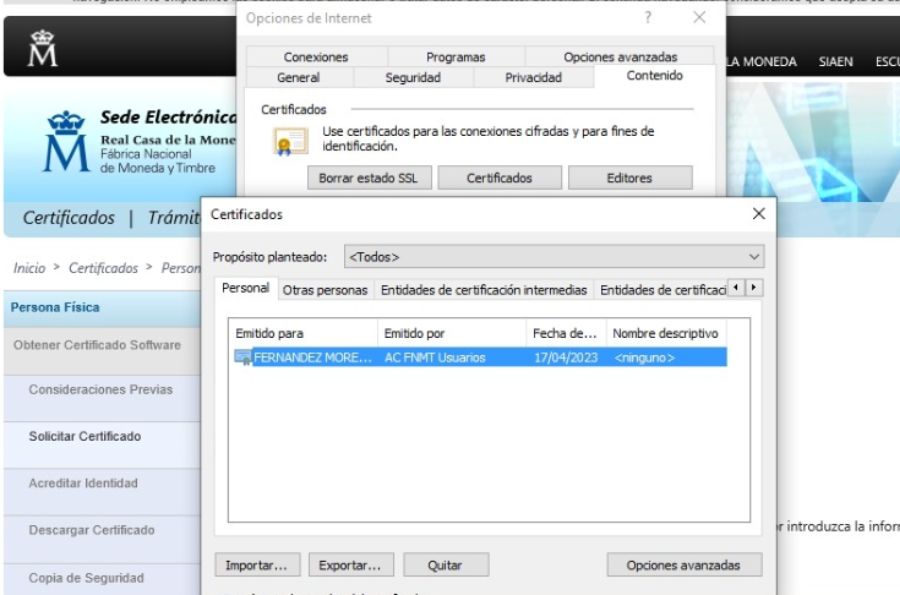Open the Propósito planteado dropdown

tap(554, 256)
